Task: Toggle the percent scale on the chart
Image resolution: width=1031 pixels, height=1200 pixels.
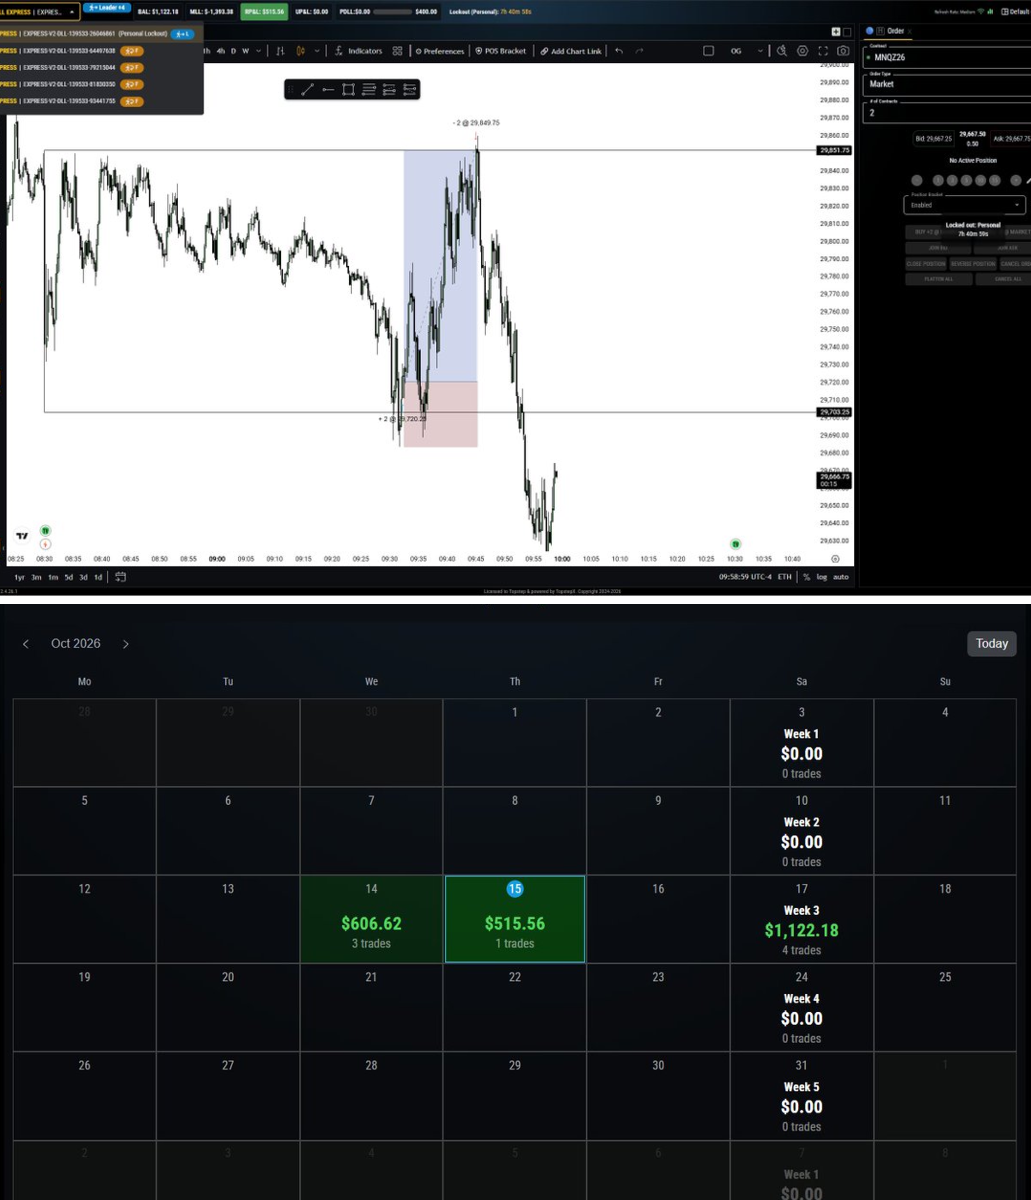Action: coord(806,577)
